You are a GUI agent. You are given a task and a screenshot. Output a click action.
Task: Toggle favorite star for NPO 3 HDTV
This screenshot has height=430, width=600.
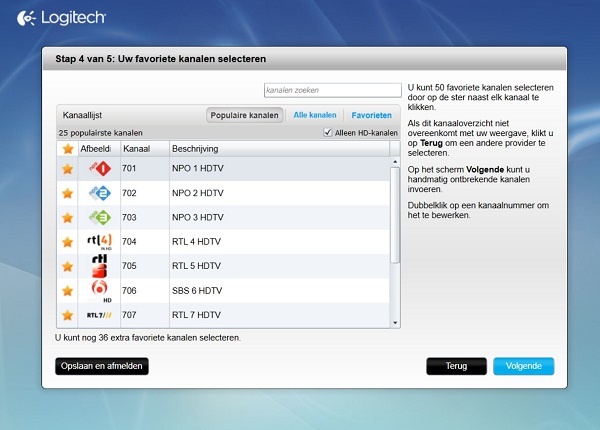tap(68, 218)
